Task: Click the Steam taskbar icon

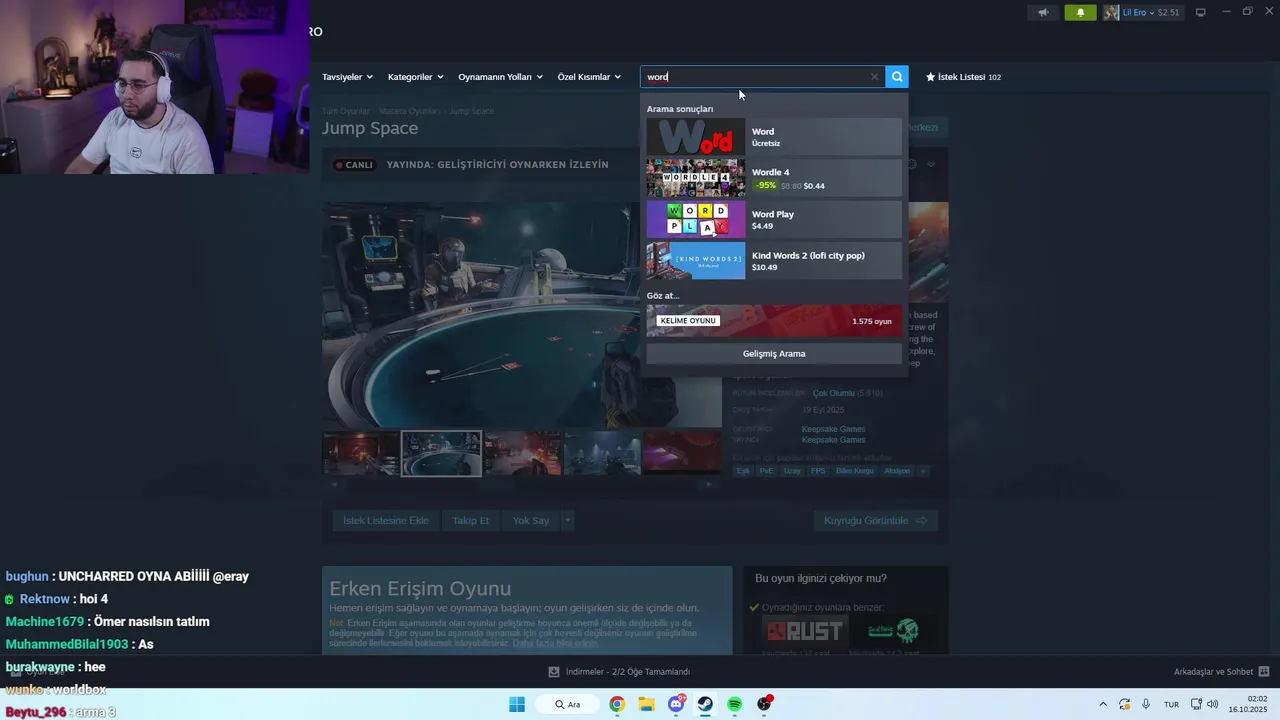Action: pos(705,704)
